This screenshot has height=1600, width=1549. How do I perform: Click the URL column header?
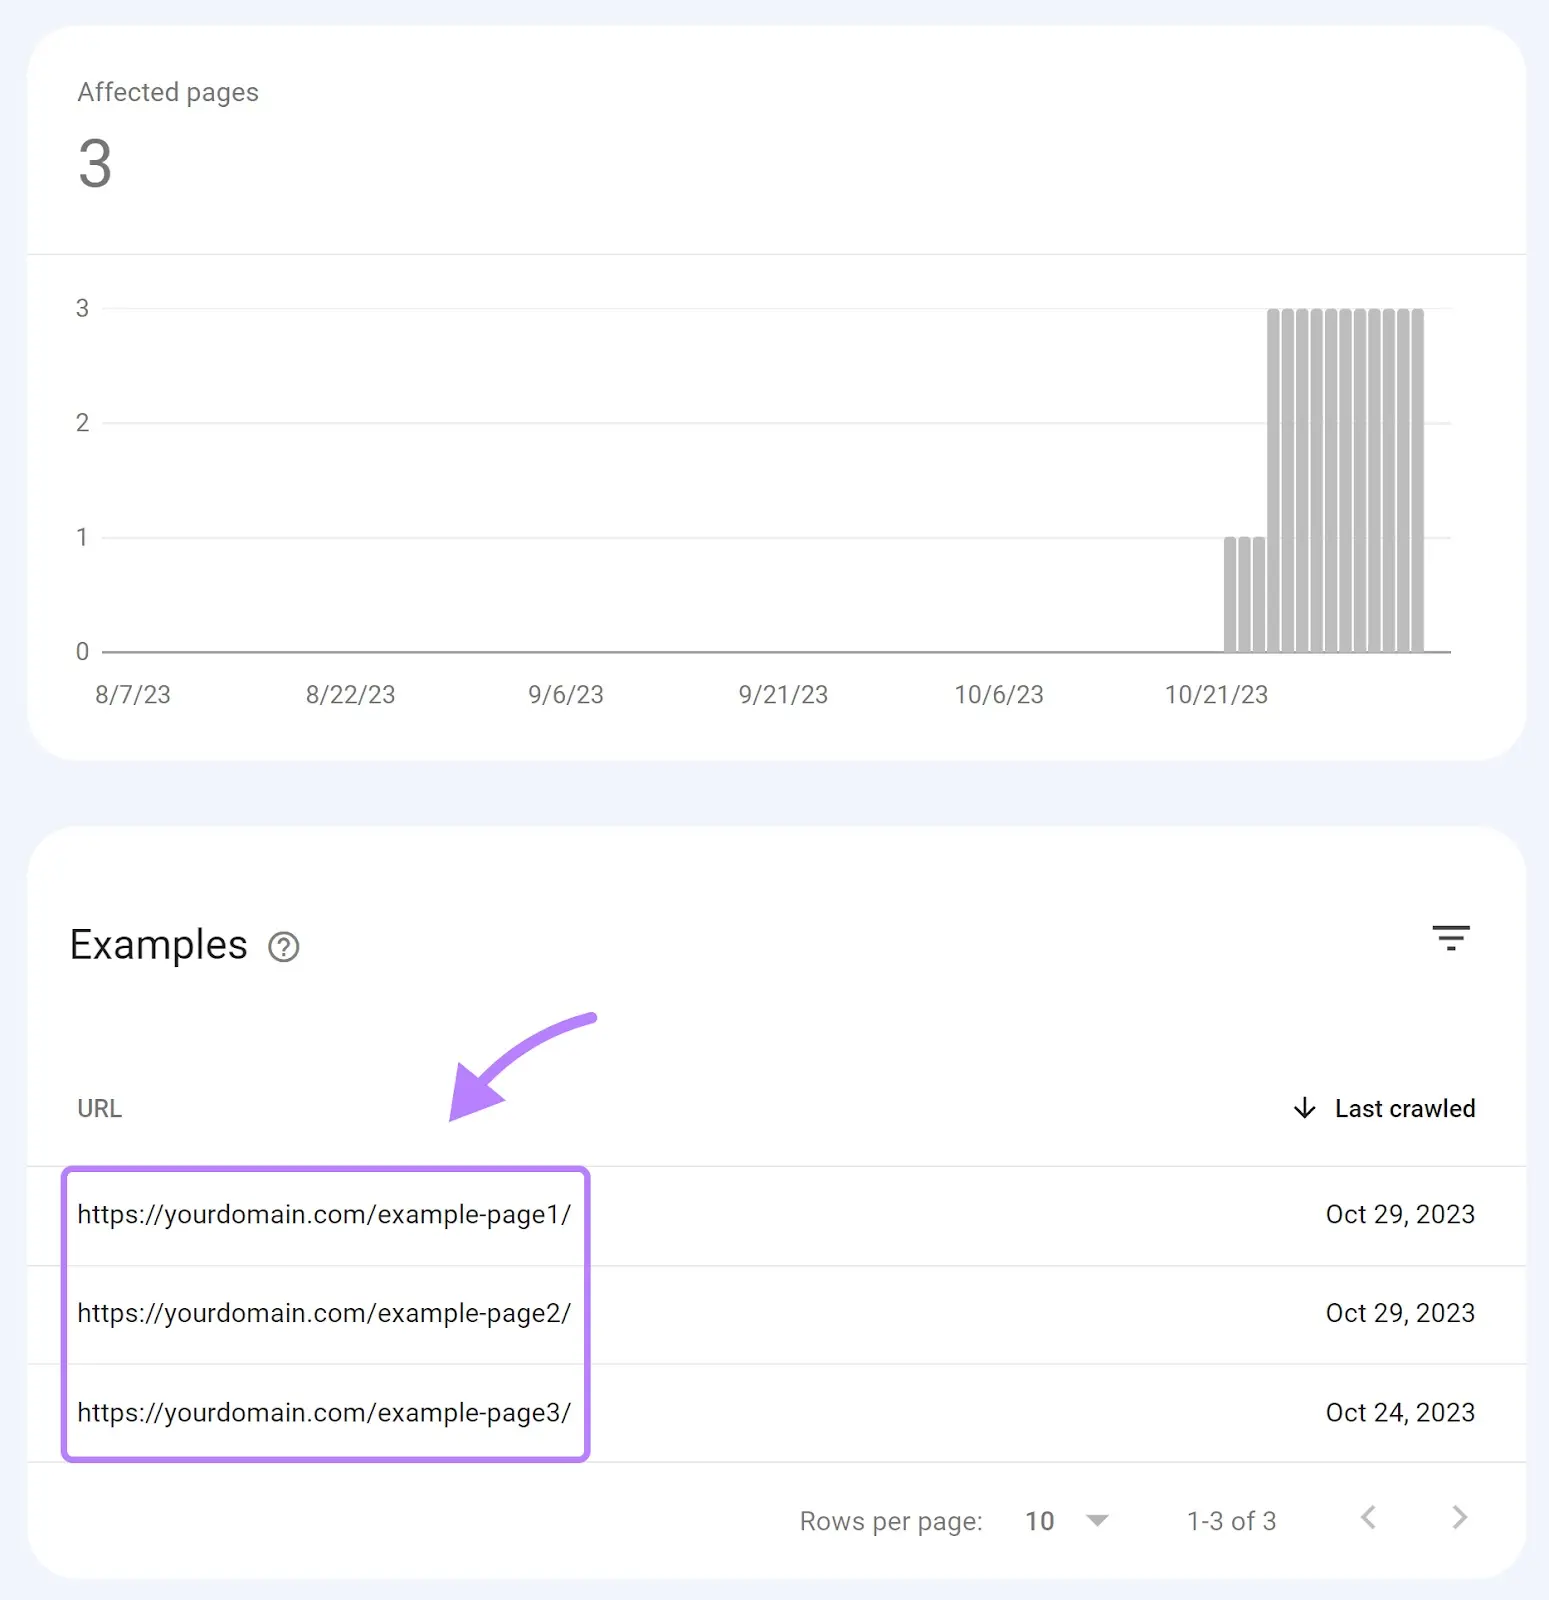[x=100, y=1108]
